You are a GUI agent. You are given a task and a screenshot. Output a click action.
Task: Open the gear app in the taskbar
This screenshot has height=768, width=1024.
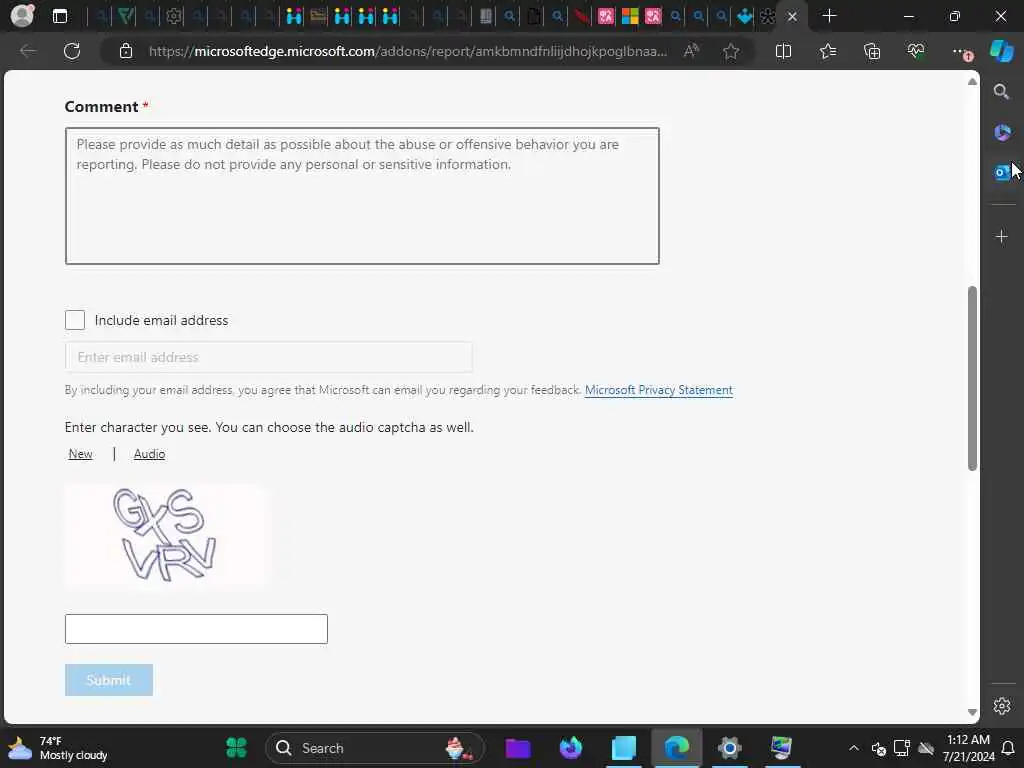click(x=729, y=748)
